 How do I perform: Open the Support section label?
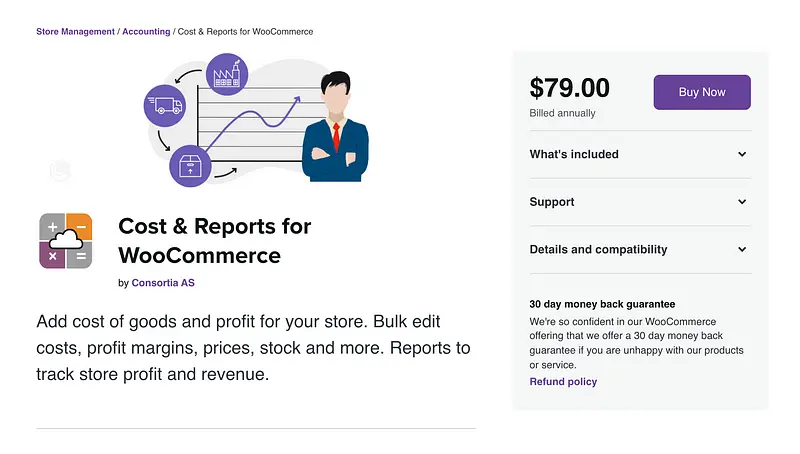(x=552, y=202)
